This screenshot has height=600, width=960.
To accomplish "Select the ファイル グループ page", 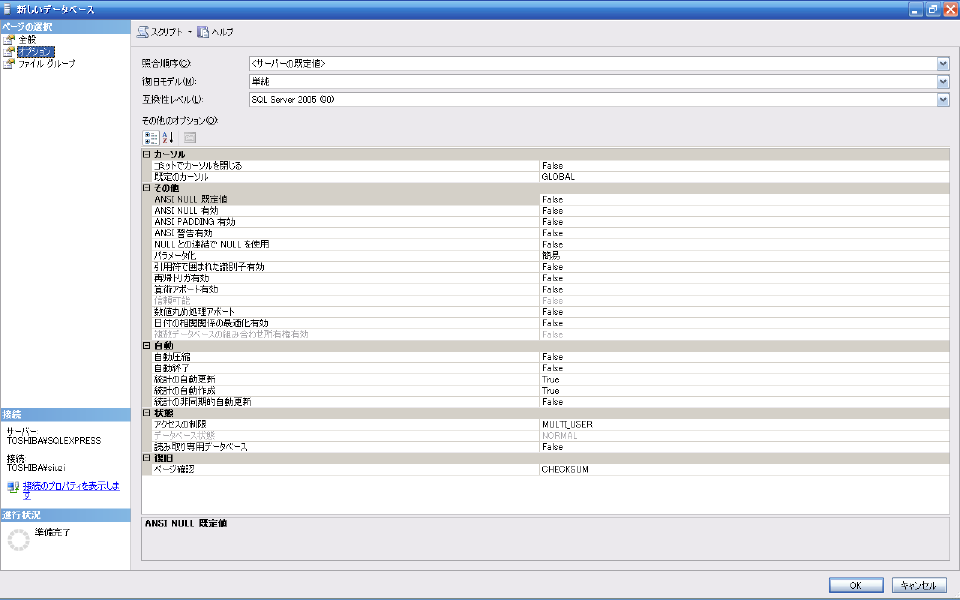I will click(x=47, y=63).
